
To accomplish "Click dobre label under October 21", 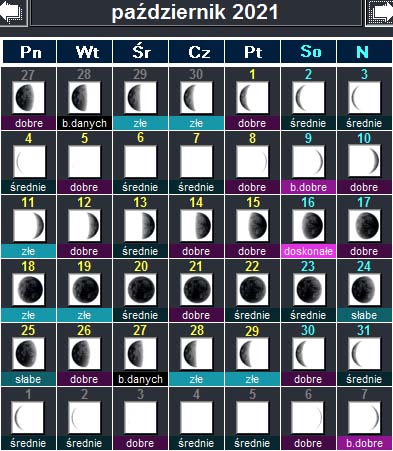I will pyautogui.click(x=196, y=315).
